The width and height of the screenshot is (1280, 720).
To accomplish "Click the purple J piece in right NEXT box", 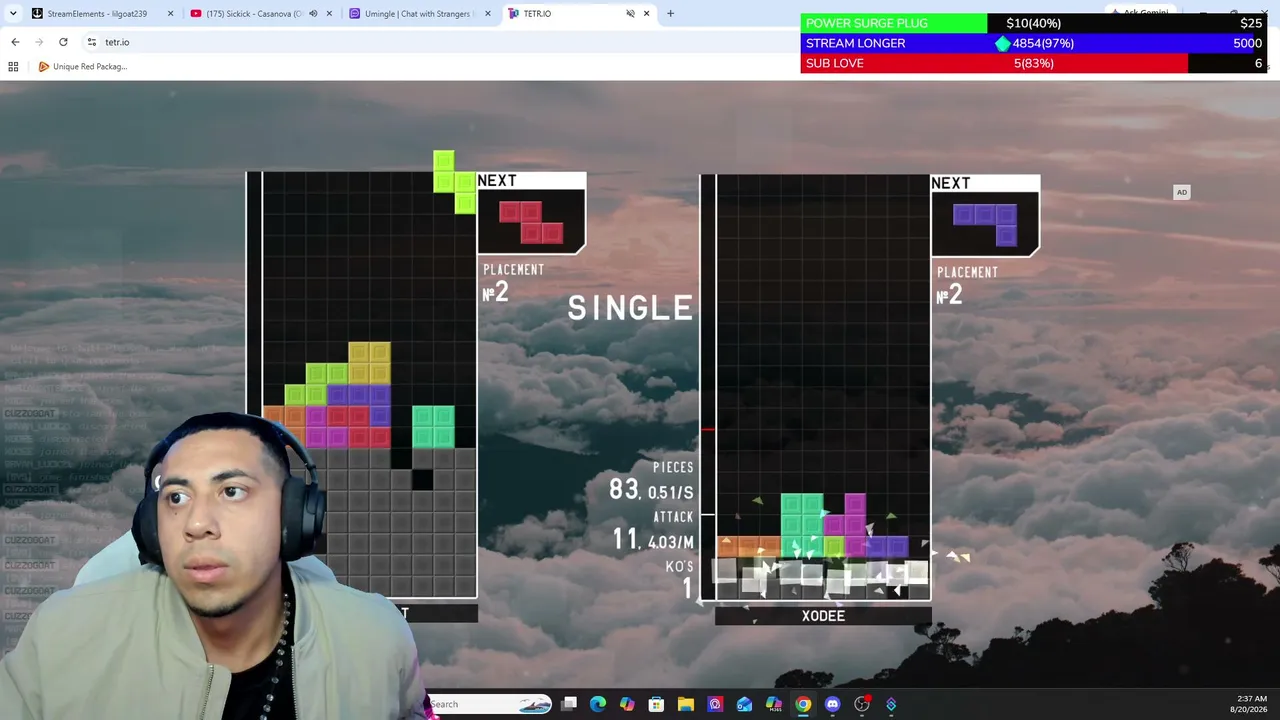I will coord(985,225).
